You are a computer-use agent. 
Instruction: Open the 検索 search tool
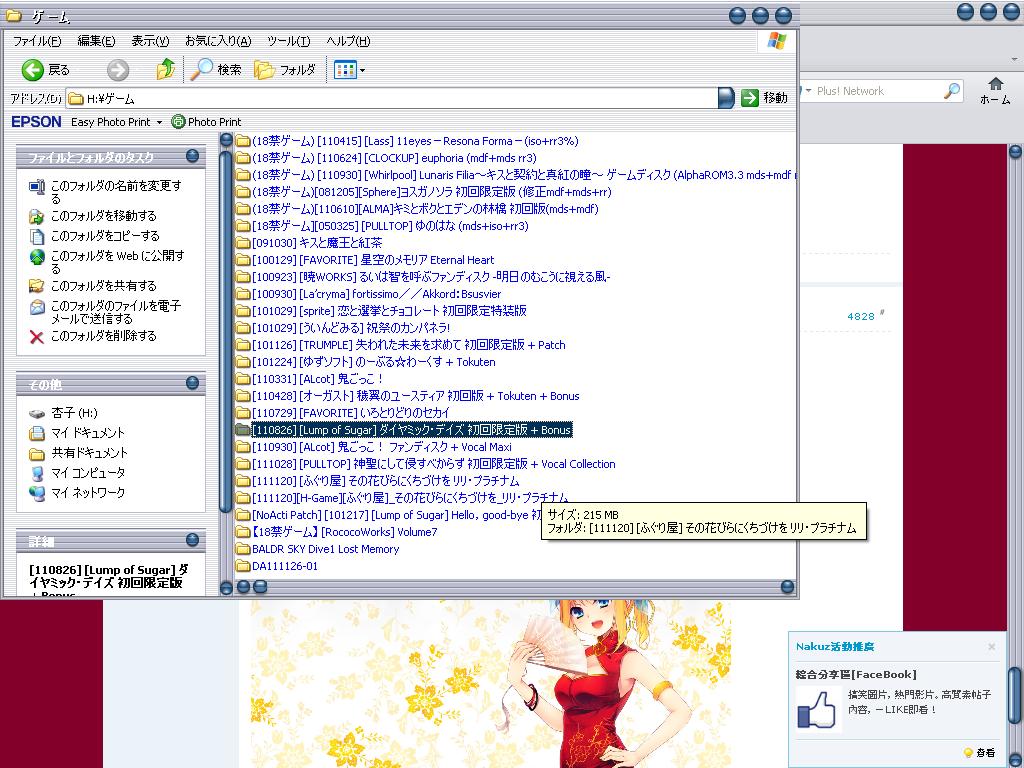(x=216, y=69)
